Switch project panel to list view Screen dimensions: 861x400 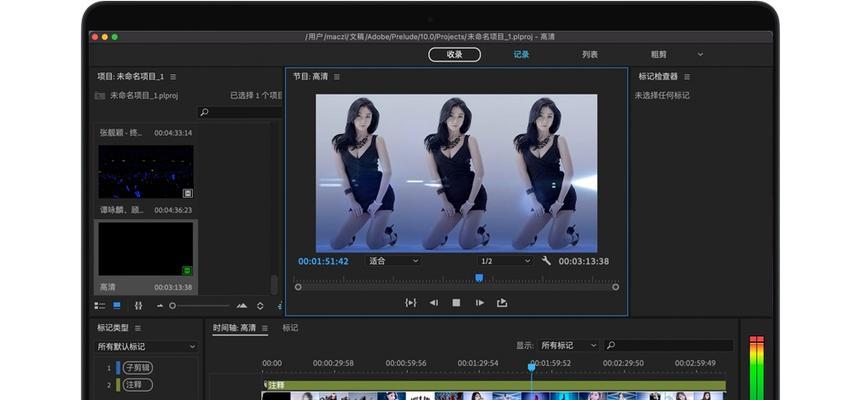pyautogui.click(x=100, y=305)
